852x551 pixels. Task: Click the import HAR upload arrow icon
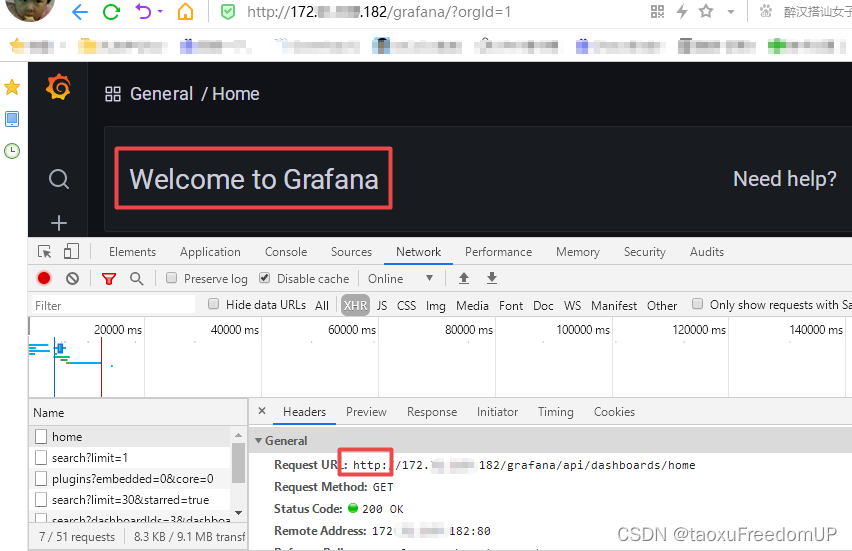click(463, 278)
